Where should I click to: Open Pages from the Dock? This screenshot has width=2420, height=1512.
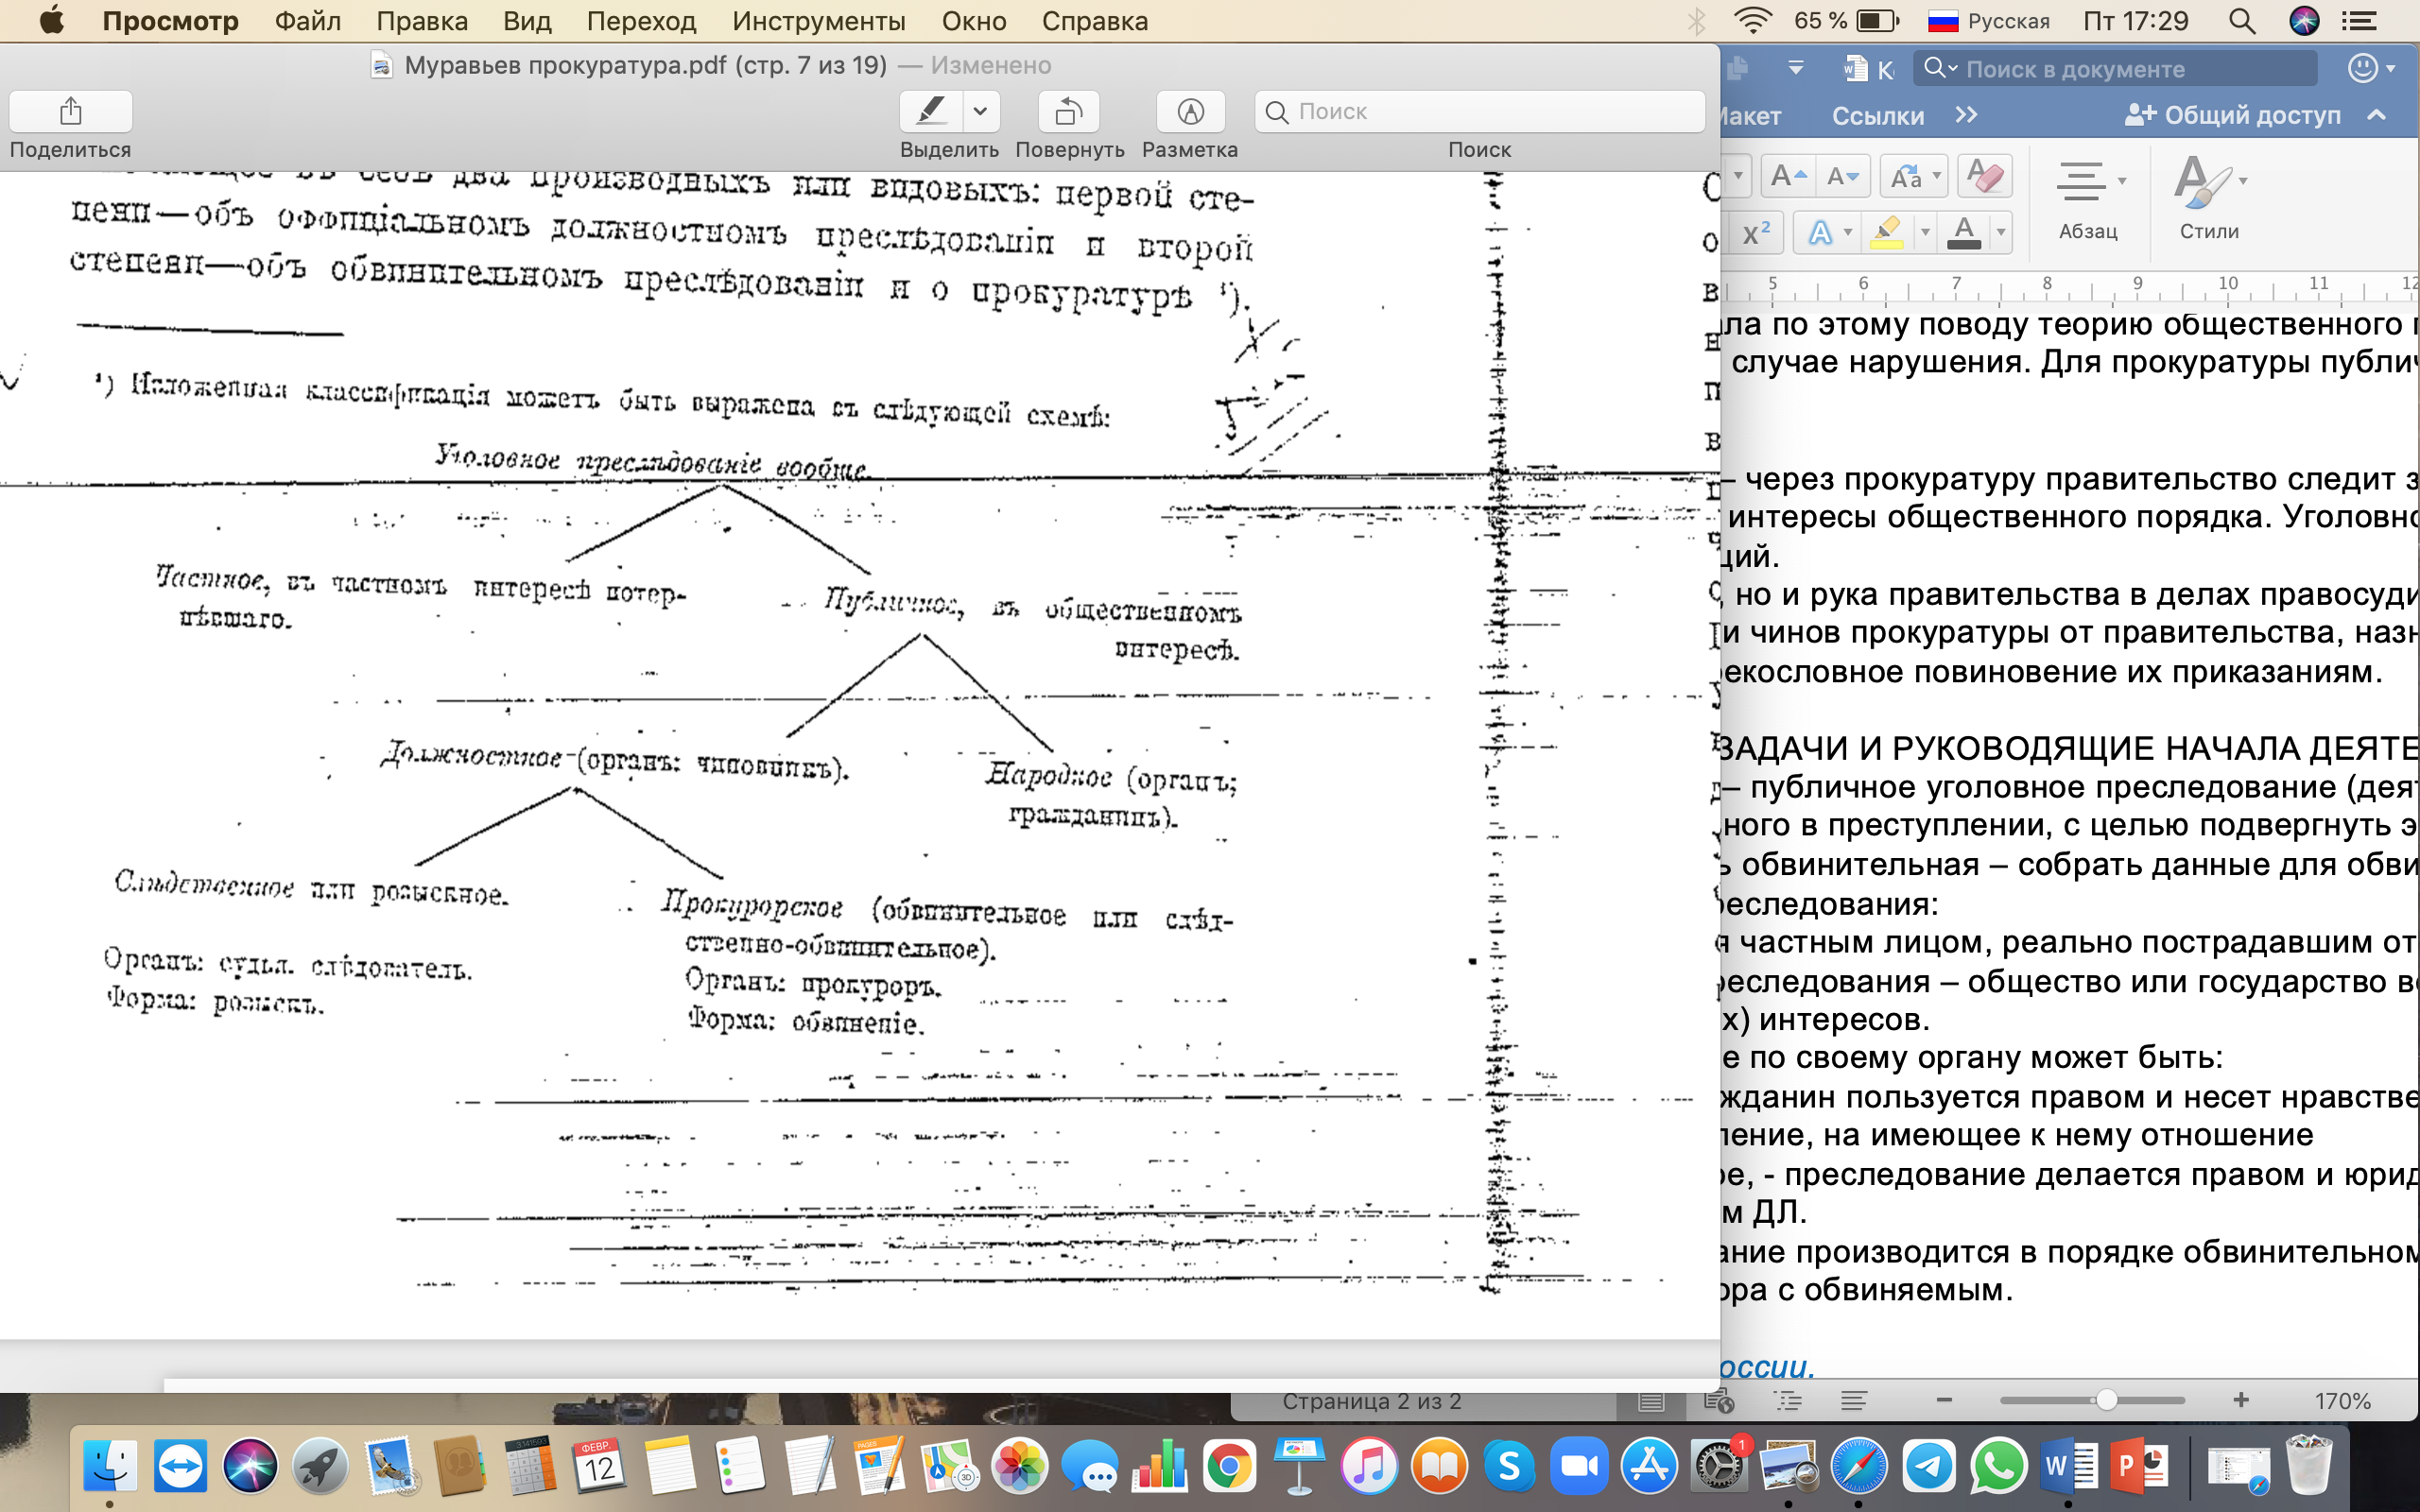[x=879, y=1466]
